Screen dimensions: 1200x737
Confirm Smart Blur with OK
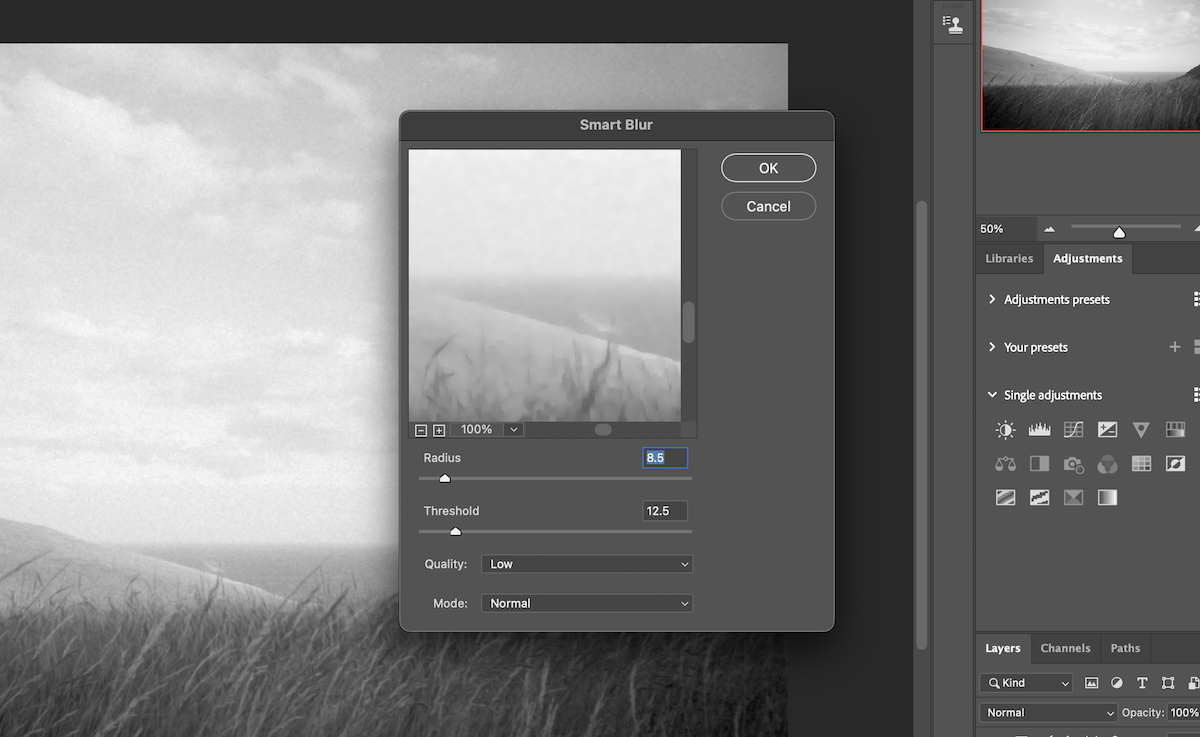tap(768, 167)
